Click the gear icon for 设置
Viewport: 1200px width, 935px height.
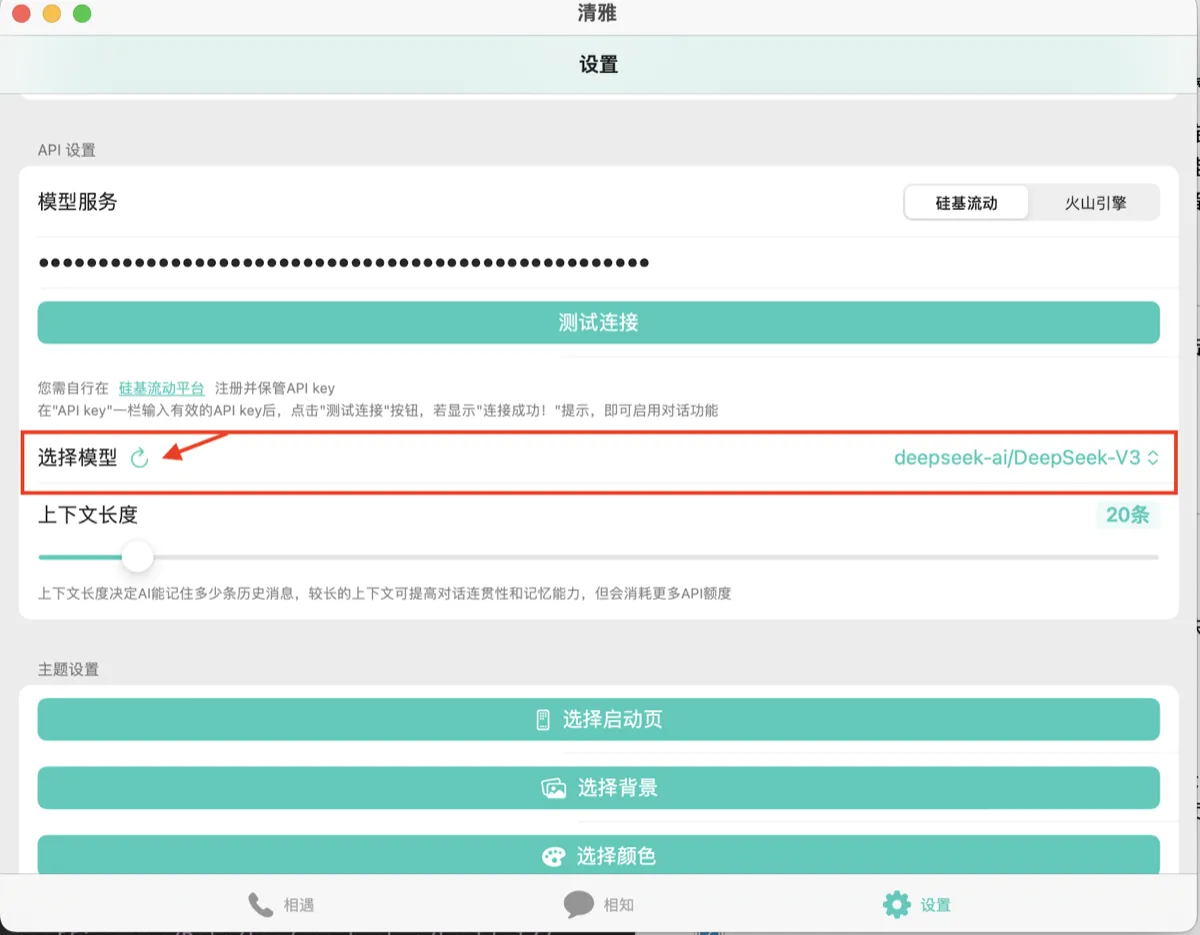pos(897,905)
